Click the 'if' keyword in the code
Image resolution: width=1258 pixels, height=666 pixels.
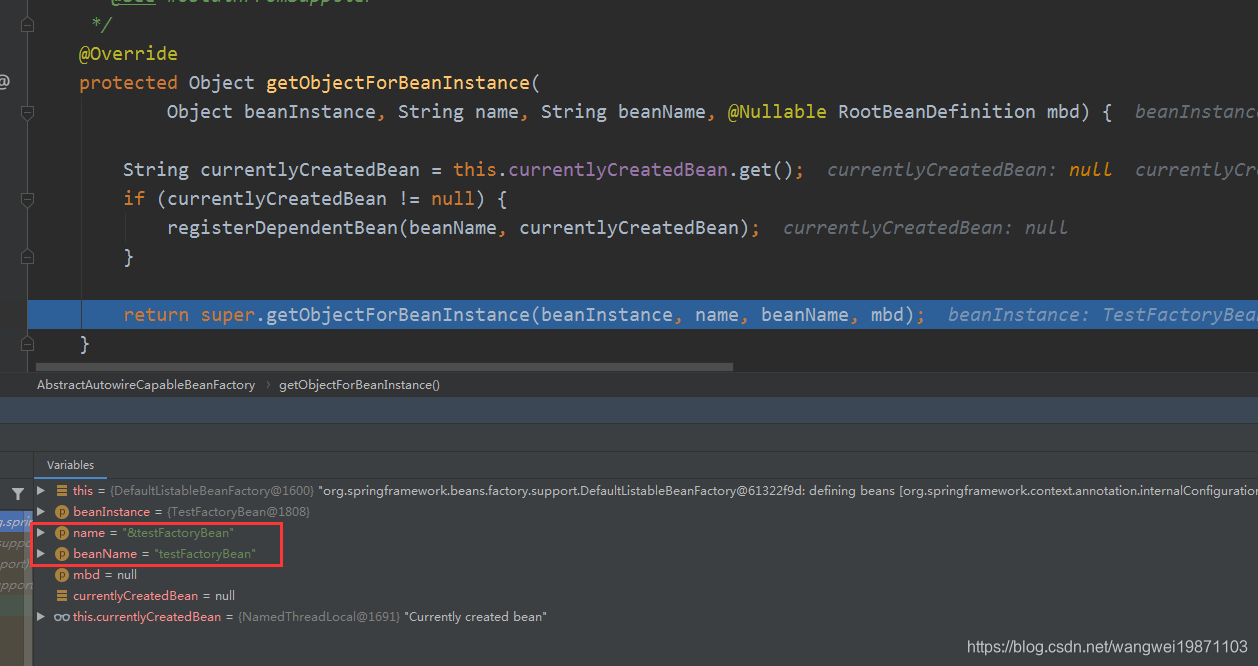point(134,199)
